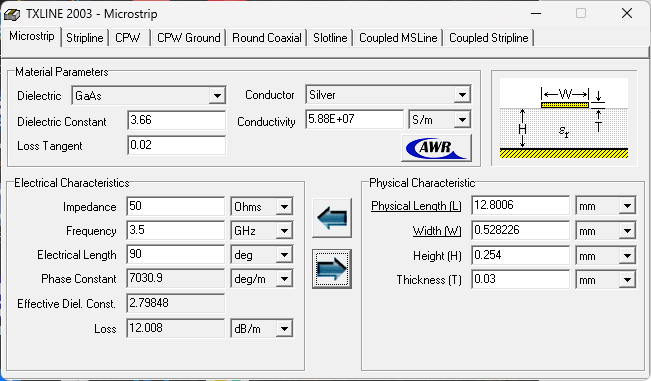This screenshot has width=651, height=381.
Task: Select the Round Coaxial tab
Action: (267, 38)
